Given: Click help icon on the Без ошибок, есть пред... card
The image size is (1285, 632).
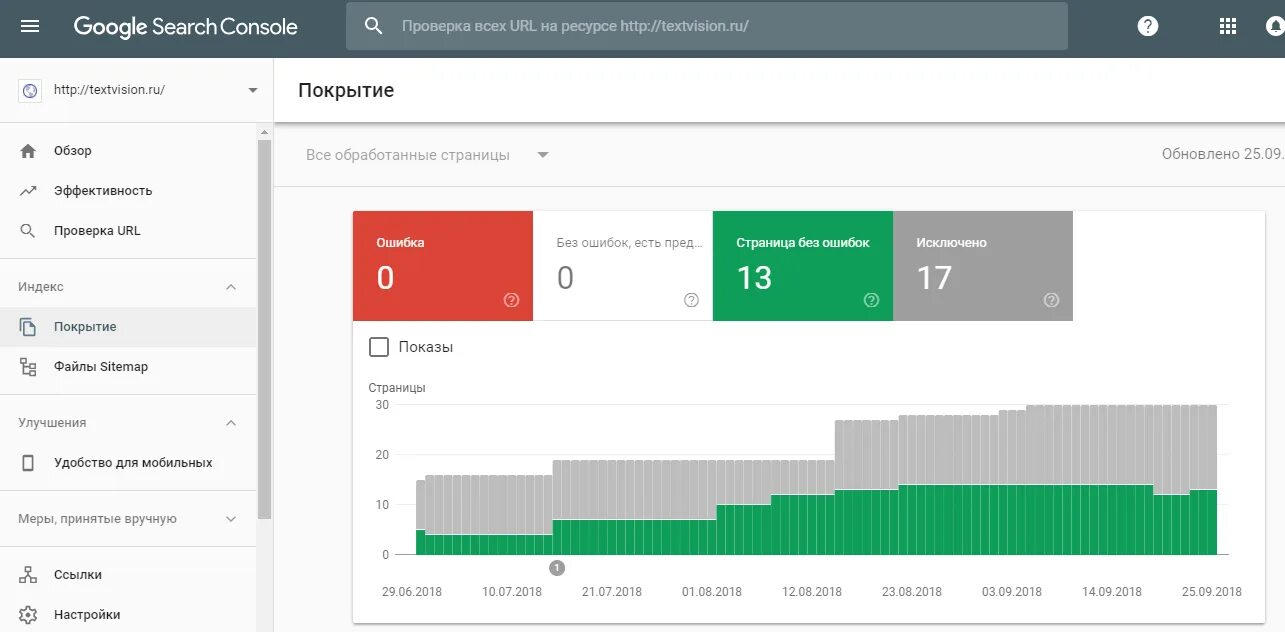Looking at the screenshot, I should [691, 300].
